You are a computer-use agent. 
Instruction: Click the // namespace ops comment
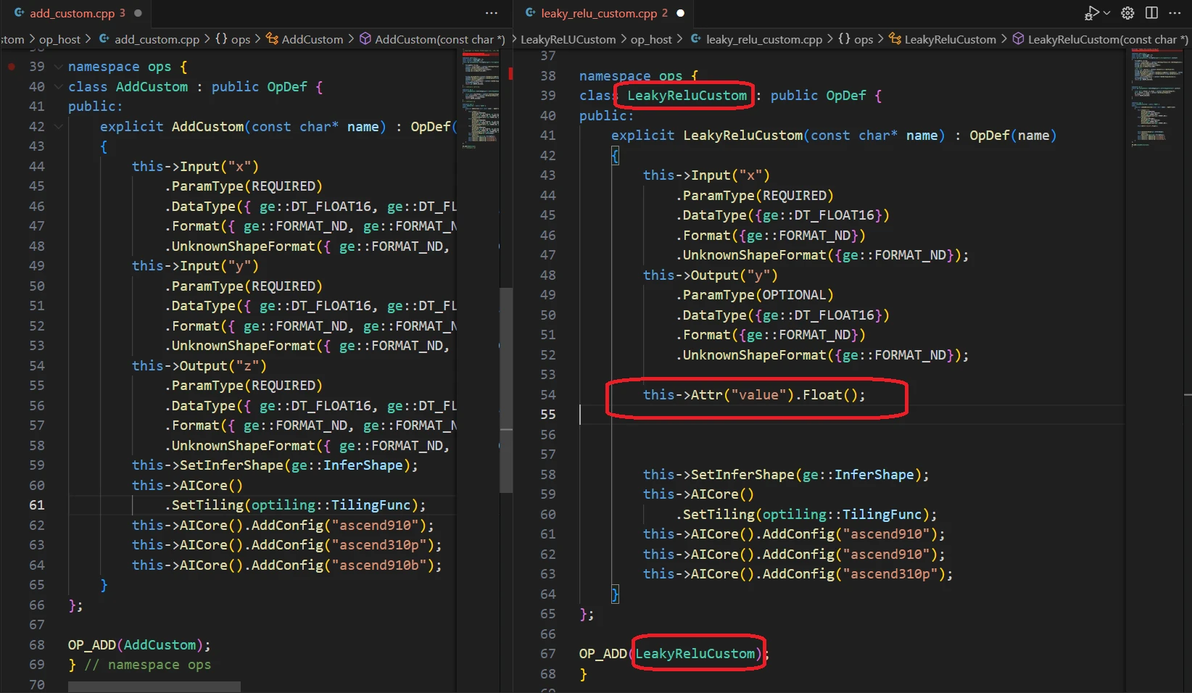(147, 664)
